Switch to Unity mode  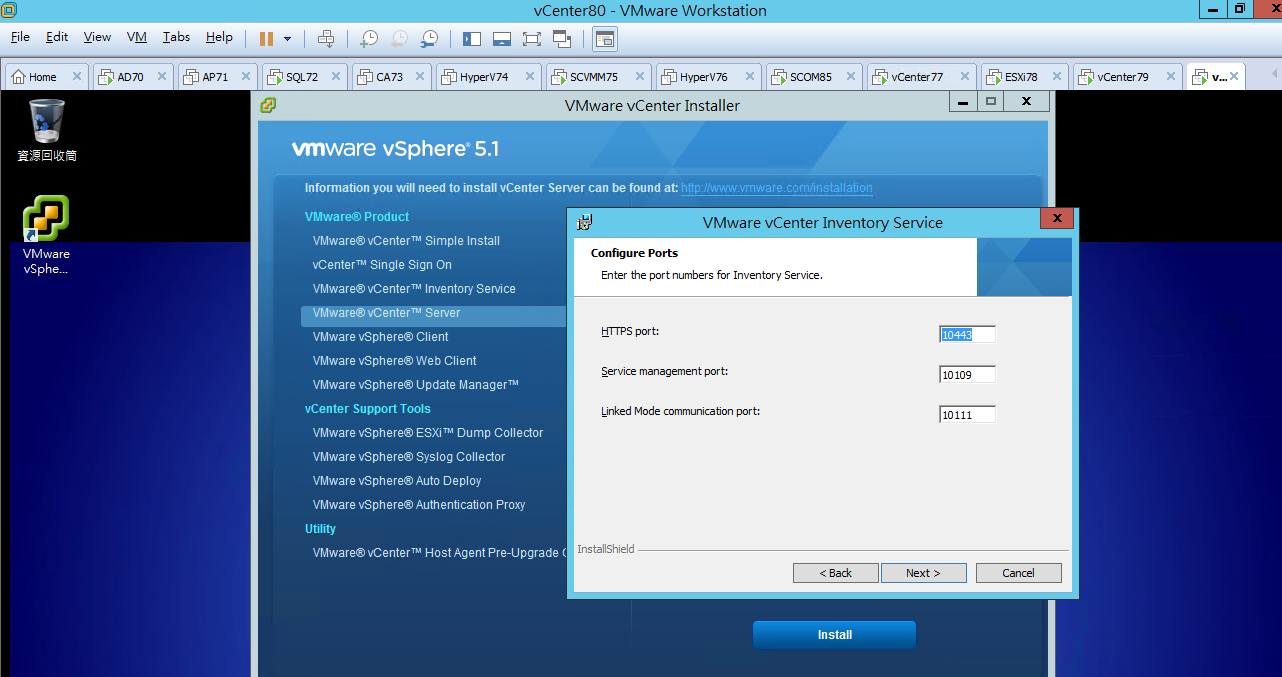562,39
